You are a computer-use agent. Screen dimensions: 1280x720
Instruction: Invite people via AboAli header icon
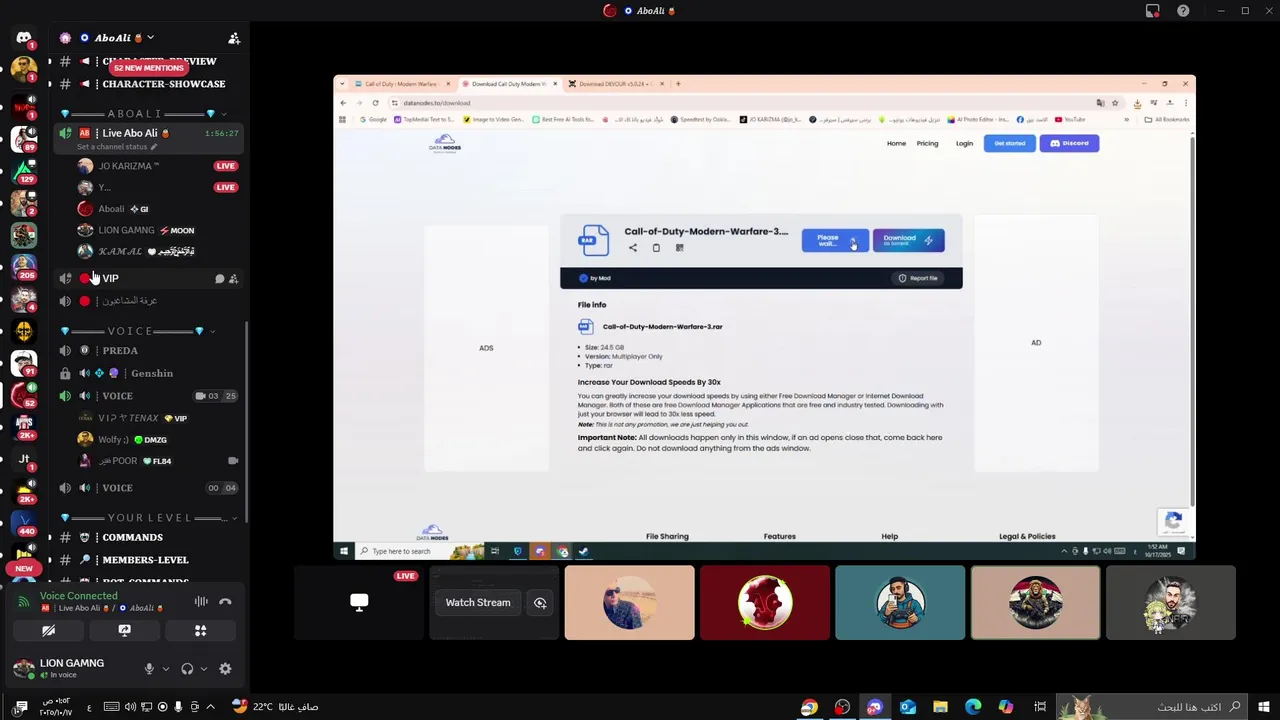(x=234, y=38)
